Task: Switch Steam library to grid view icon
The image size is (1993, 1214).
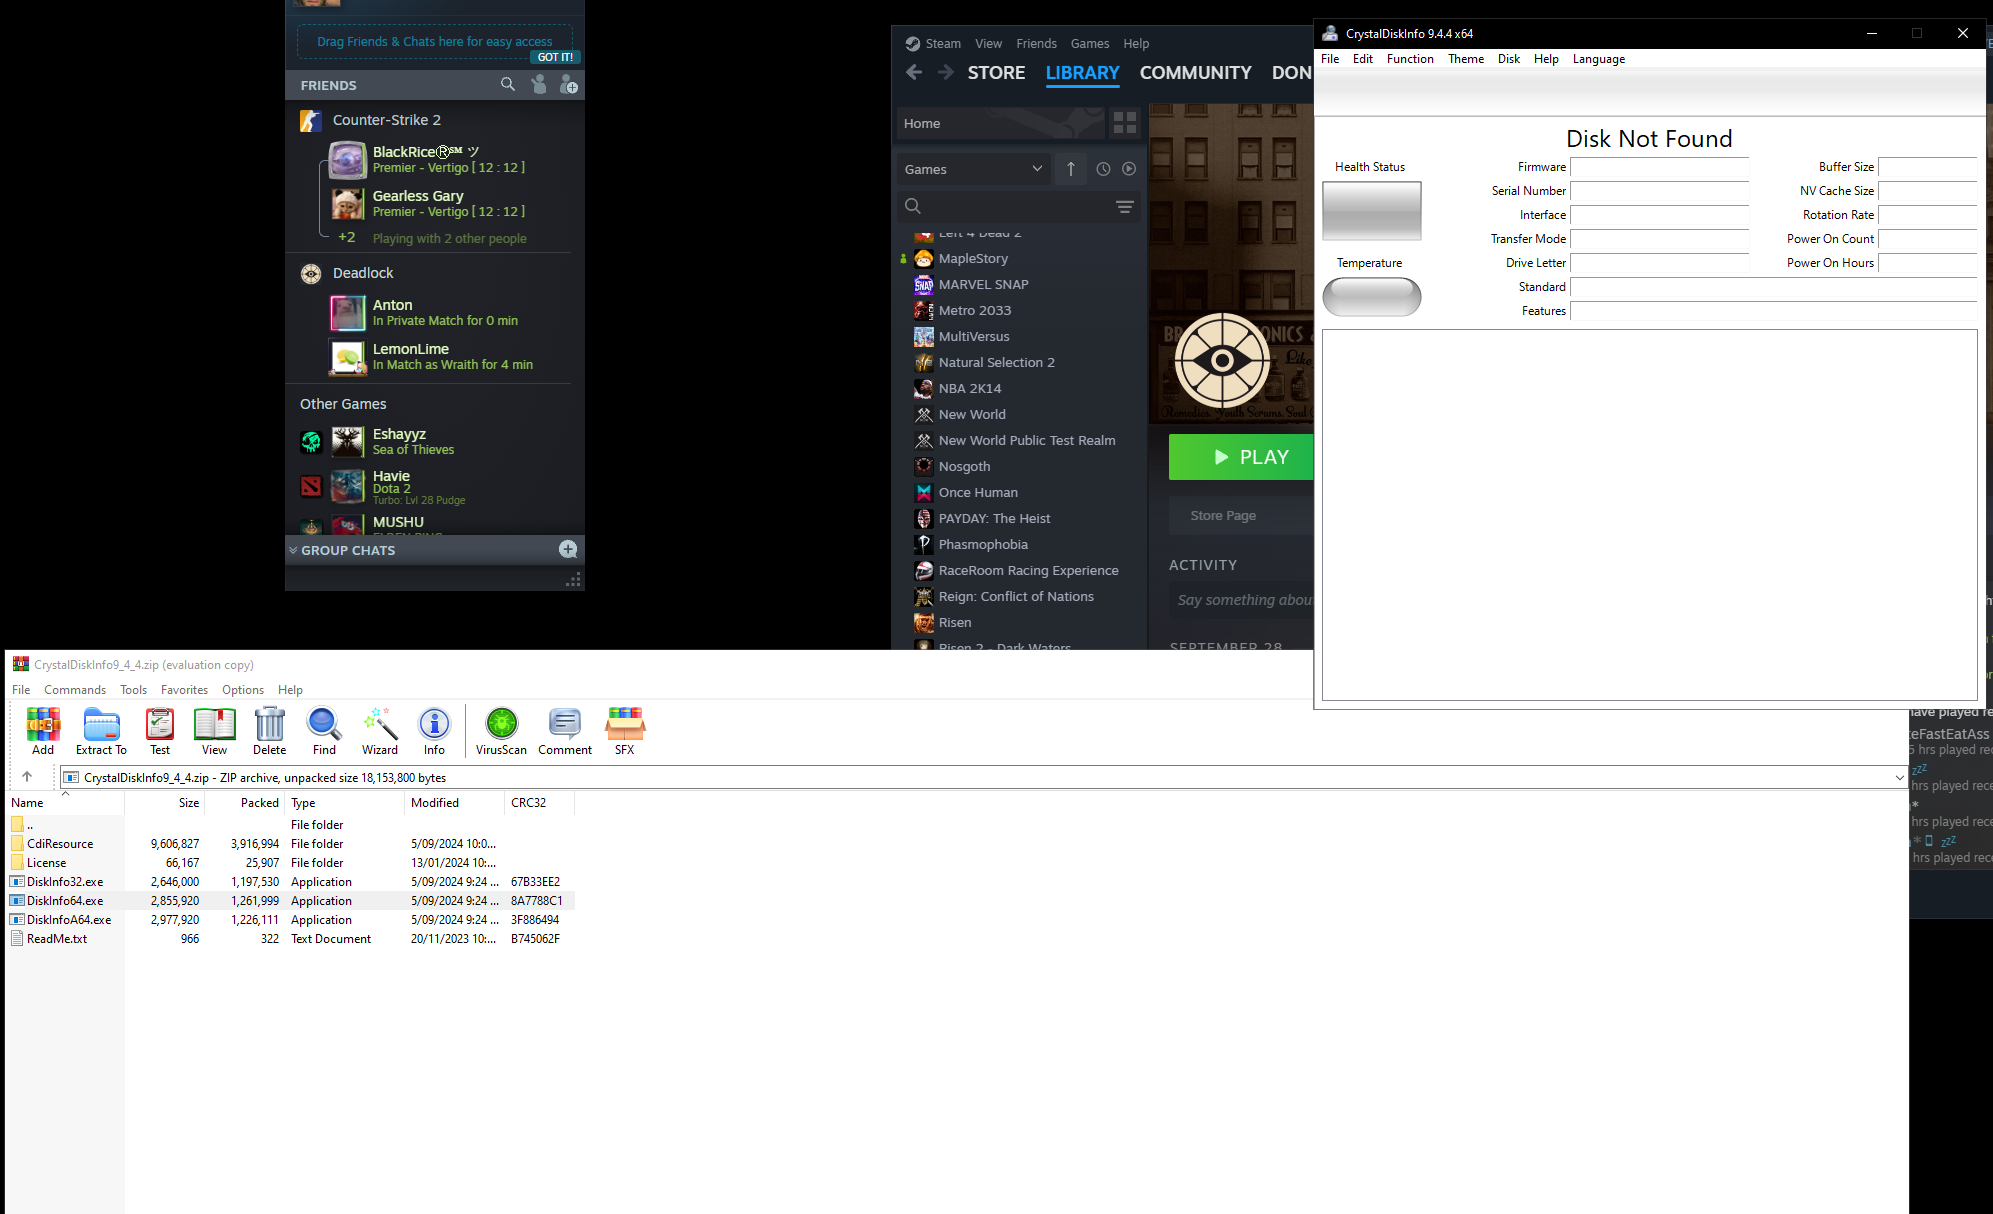Action: [x=1125, y=123]
